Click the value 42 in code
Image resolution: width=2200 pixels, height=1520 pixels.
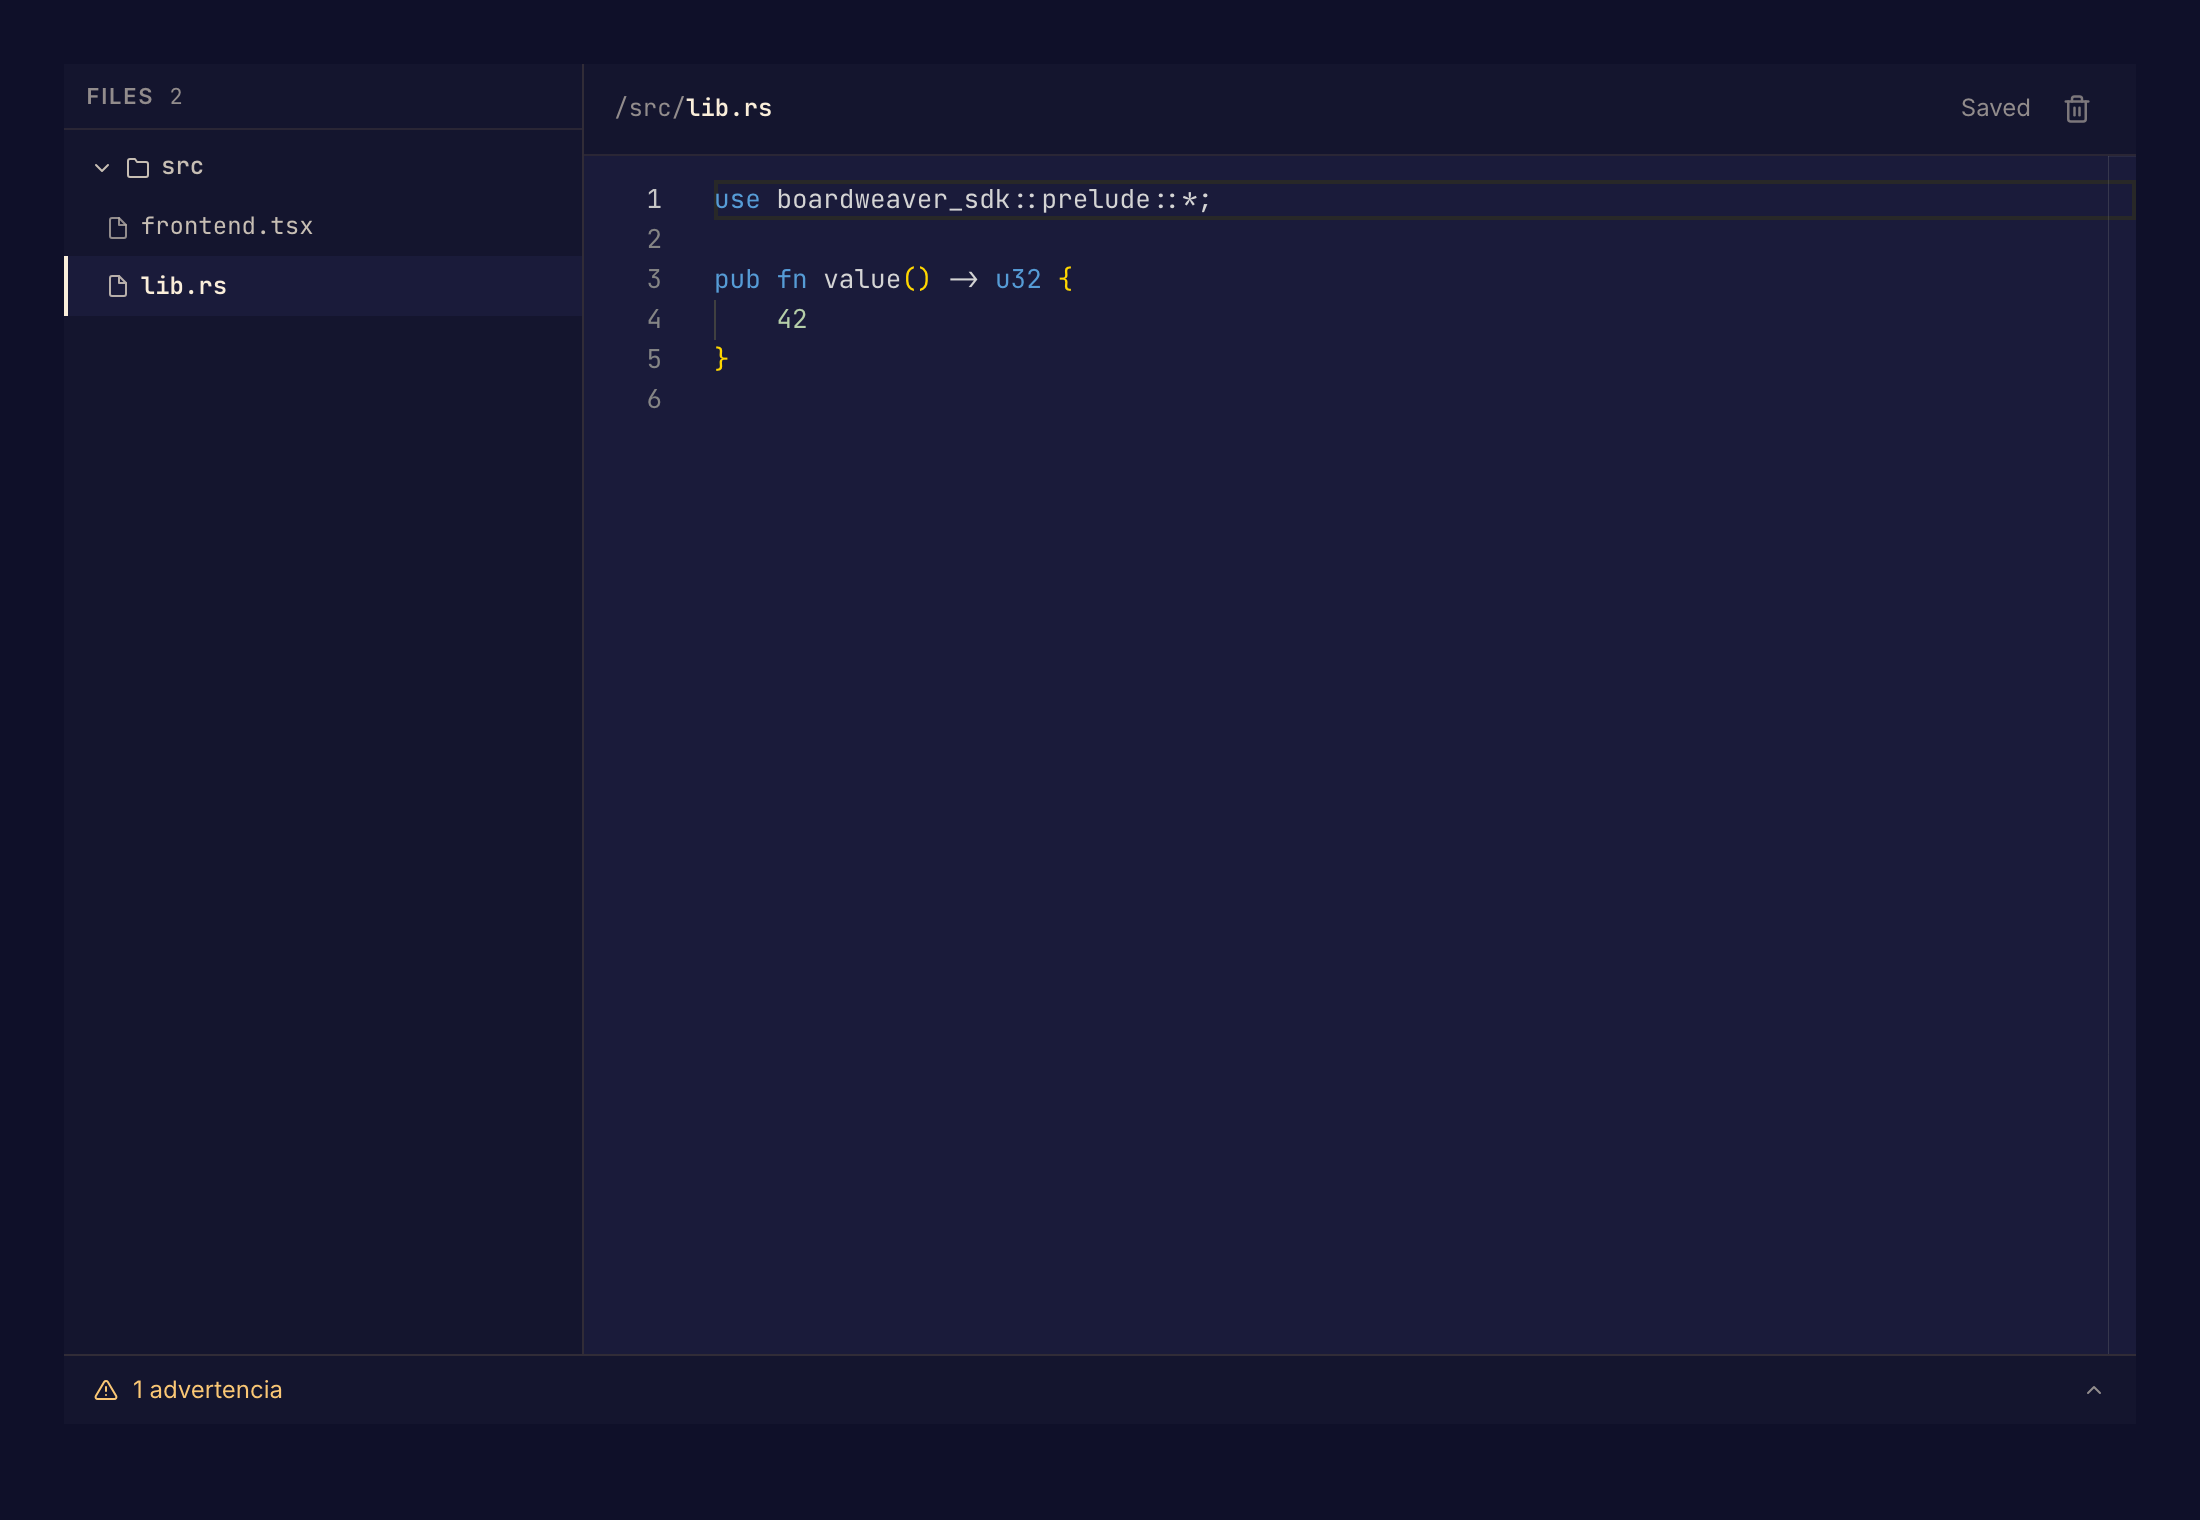pyautogui.click(x=792, y=319)
